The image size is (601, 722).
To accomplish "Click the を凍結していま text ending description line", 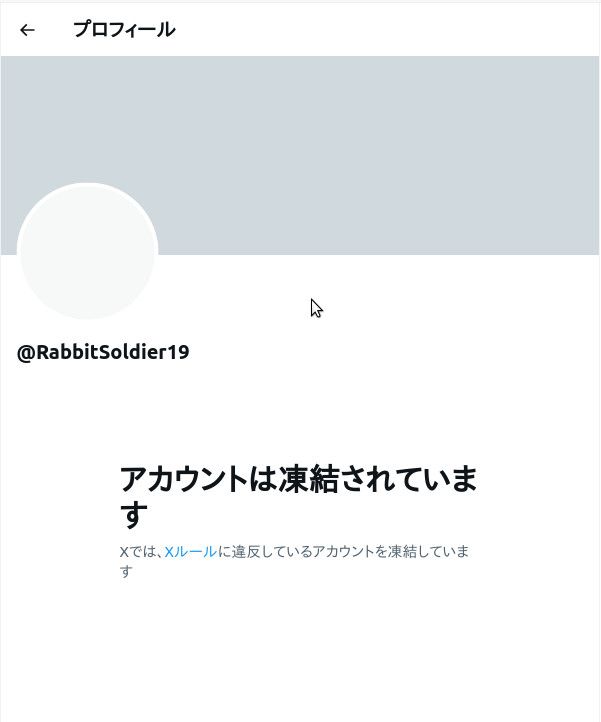I will (422, 551).
